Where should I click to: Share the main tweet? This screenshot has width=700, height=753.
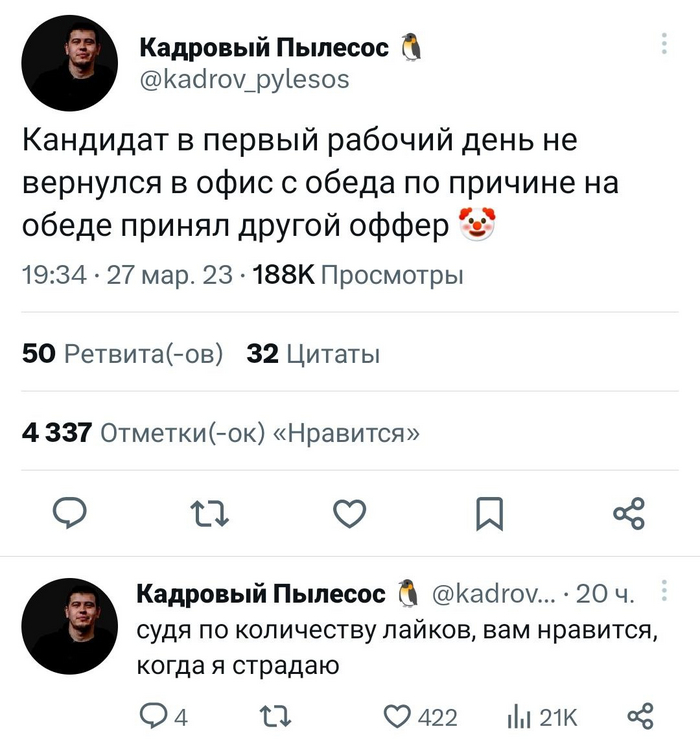click(629, 515)
